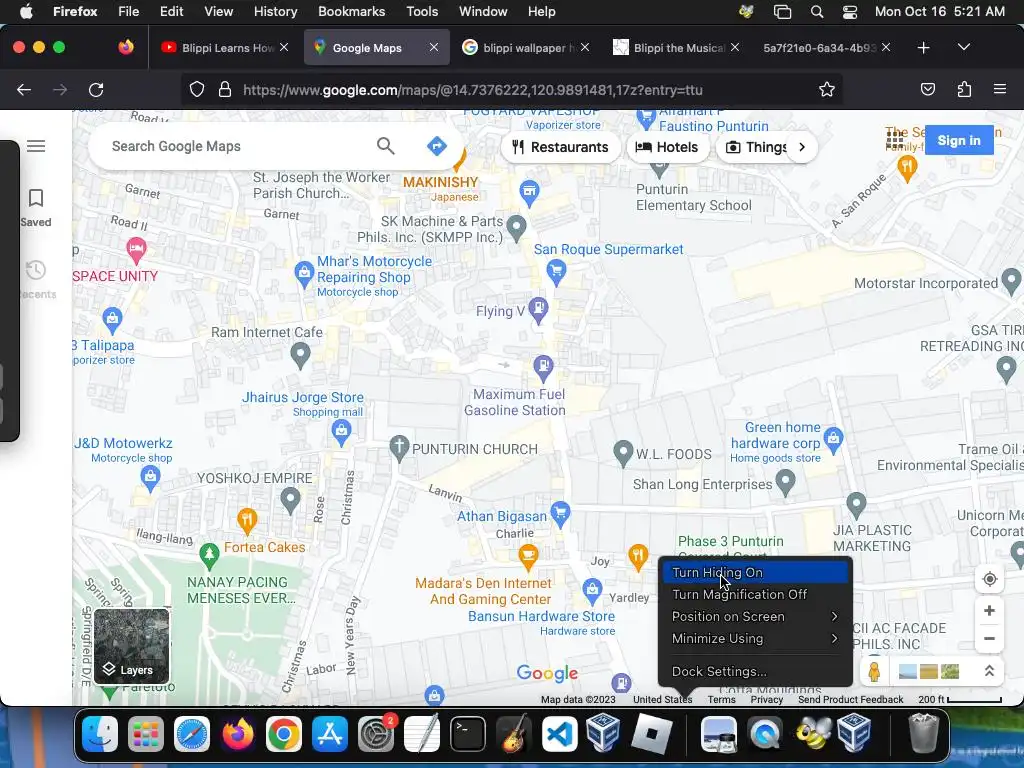
Task: Open the Saved places bookmark icon
Action: click(36, 198)
